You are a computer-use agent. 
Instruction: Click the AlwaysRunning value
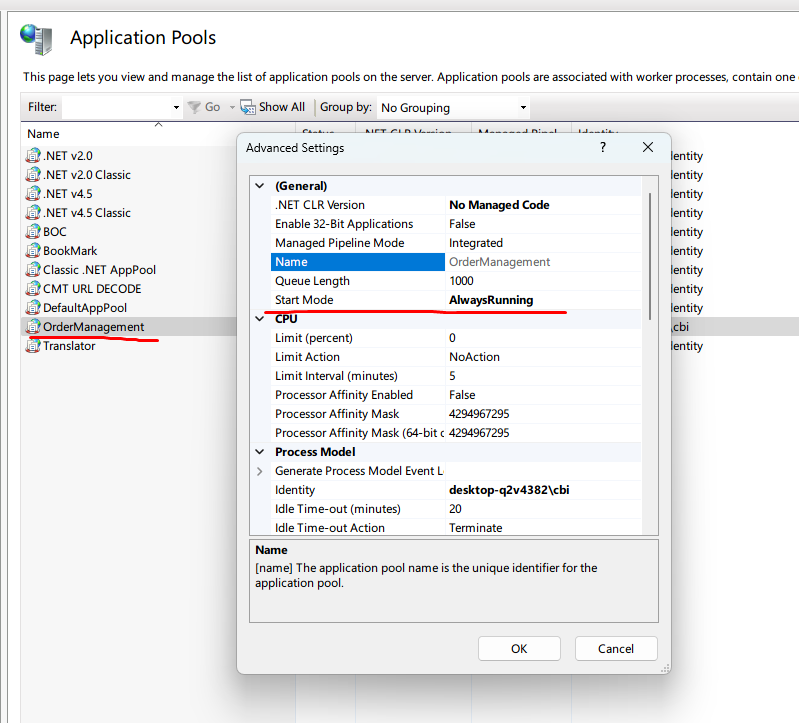[491, 300]
